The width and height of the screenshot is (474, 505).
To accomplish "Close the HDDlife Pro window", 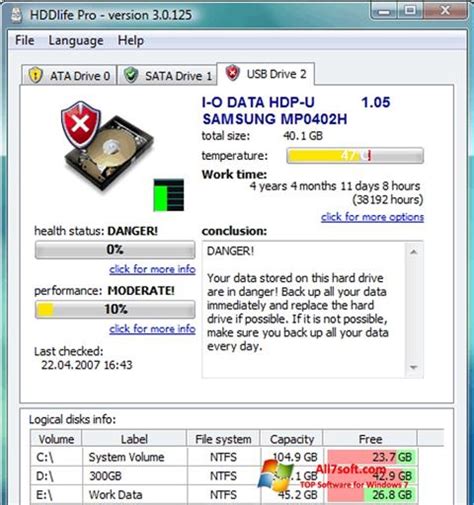I will coord(446,11).
